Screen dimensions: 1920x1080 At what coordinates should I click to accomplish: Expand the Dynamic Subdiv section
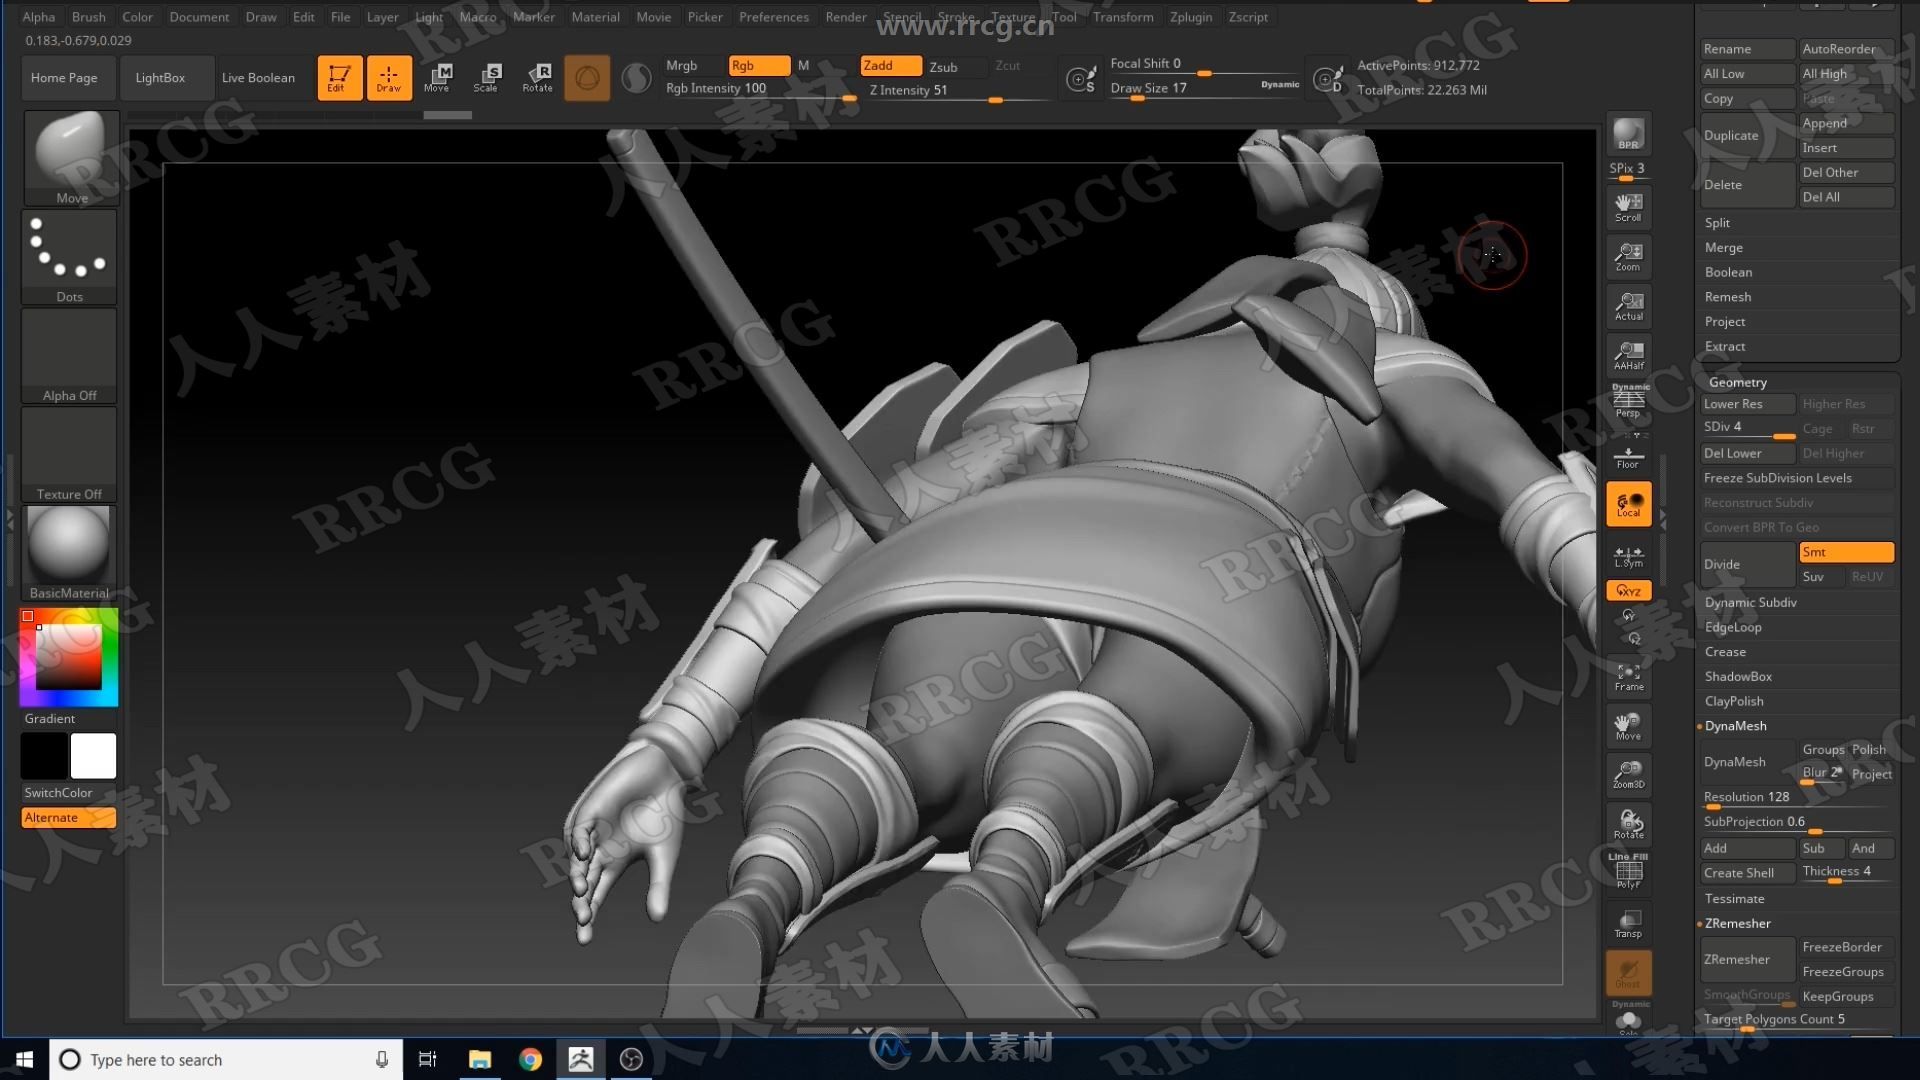pyautogui.click(x=1750, y=602)
